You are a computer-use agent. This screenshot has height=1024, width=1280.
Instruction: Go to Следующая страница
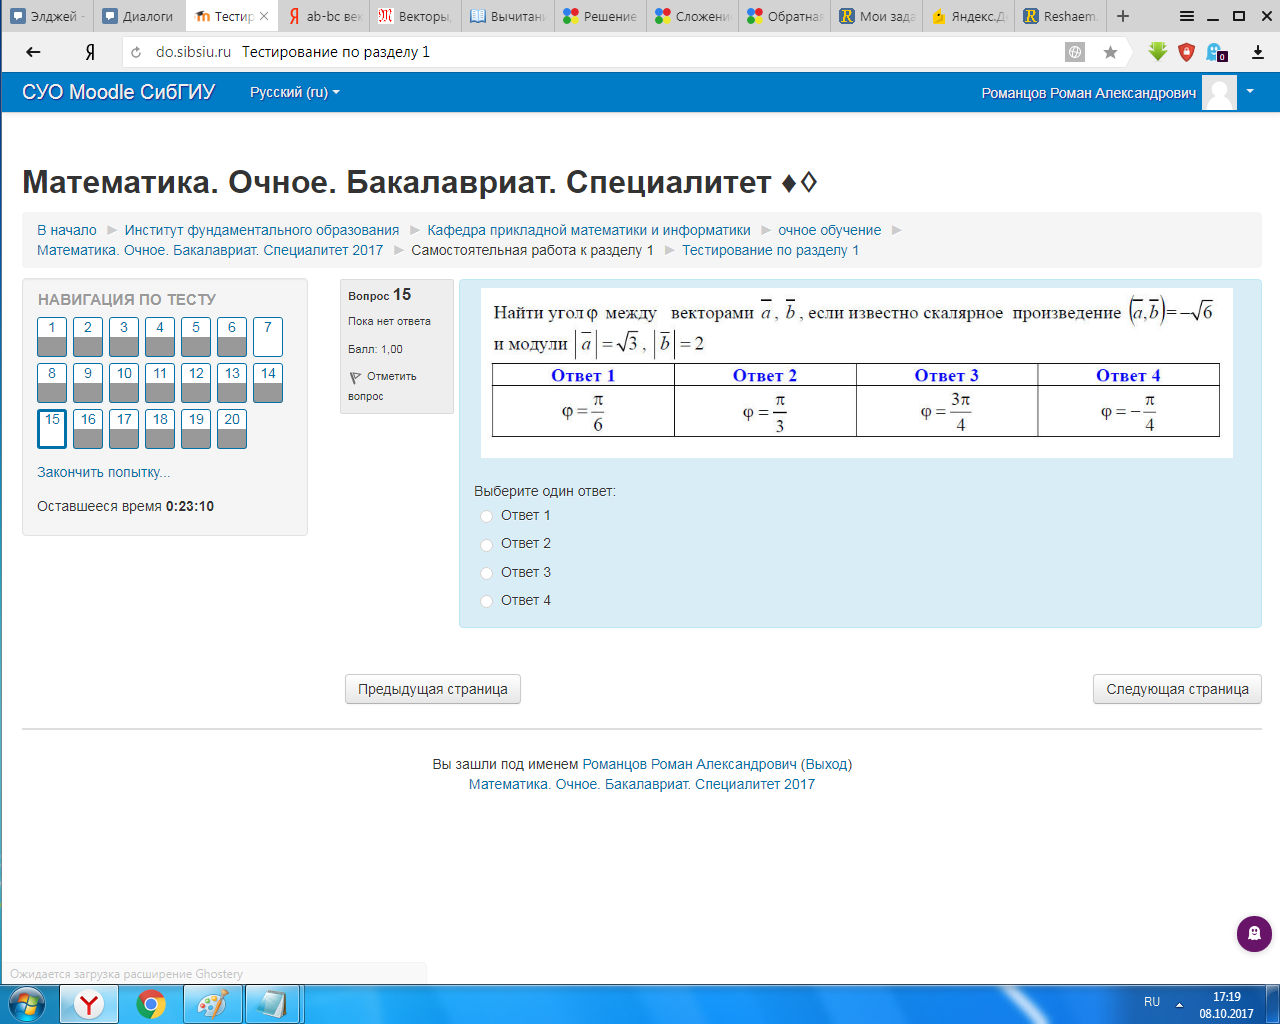[1177, 689]
